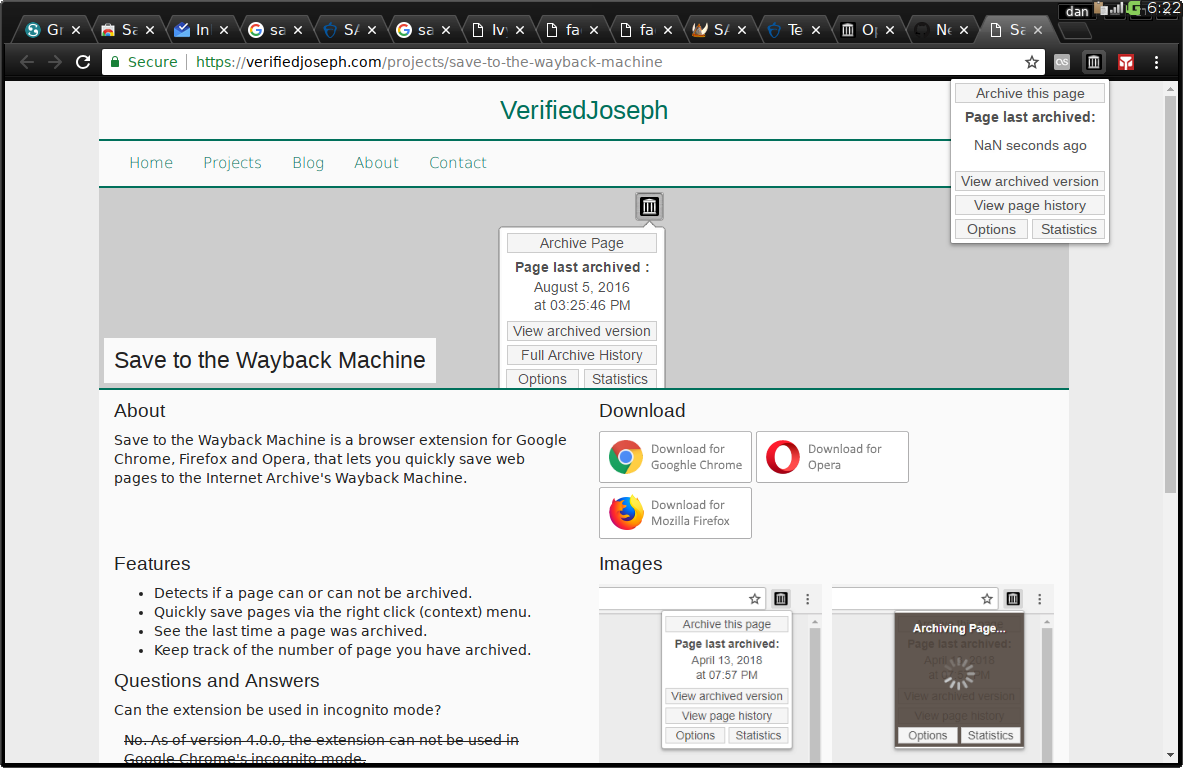Click the 6:22 system clock
This screenshot has height=768, width=1183.
click(1163, 8)
